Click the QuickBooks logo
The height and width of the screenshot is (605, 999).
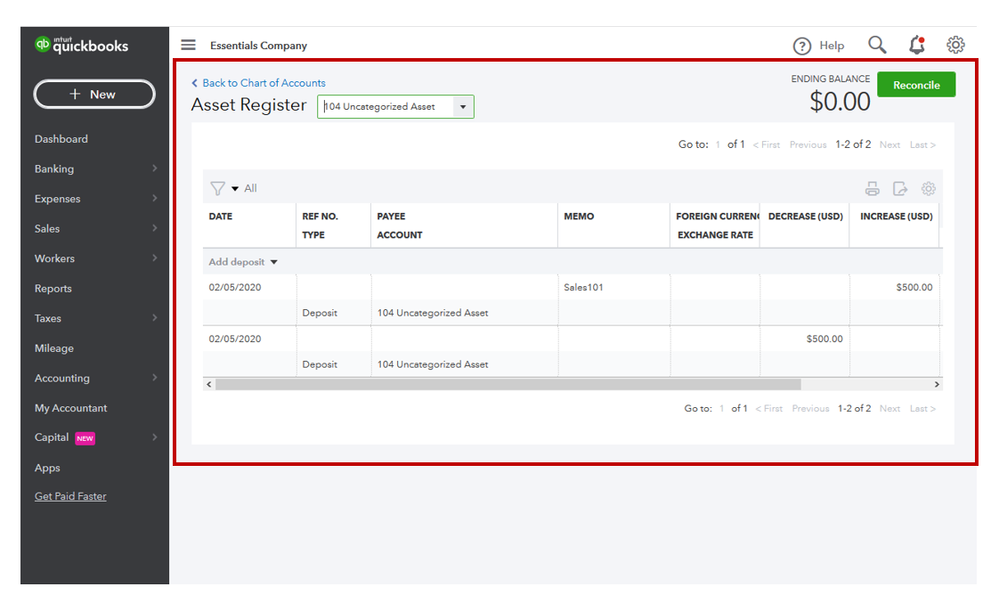[81, 45]
